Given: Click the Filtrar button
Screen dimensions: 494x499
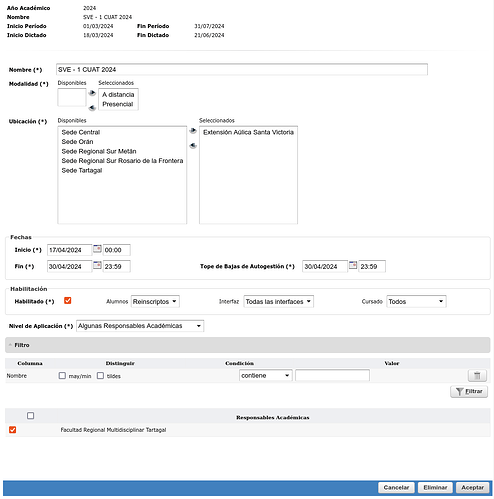Looking at the screenshot, I should tap(469, 391).
